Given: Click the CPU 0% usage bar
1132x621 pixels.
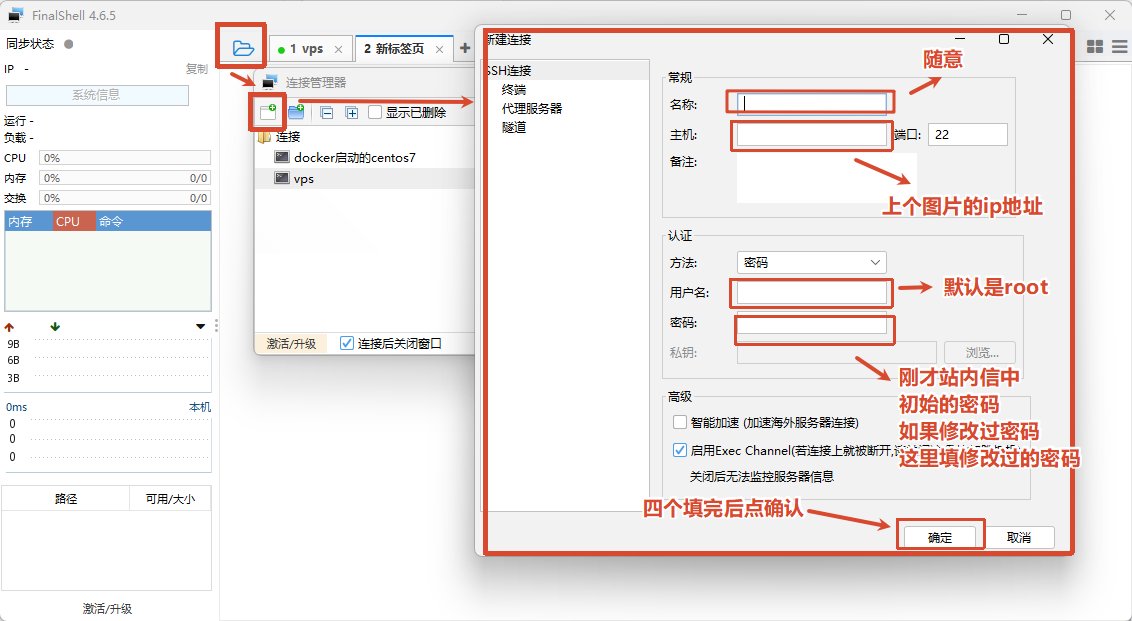Looking at the screenshot, I should pyautogui.click(x=125, y=157).
